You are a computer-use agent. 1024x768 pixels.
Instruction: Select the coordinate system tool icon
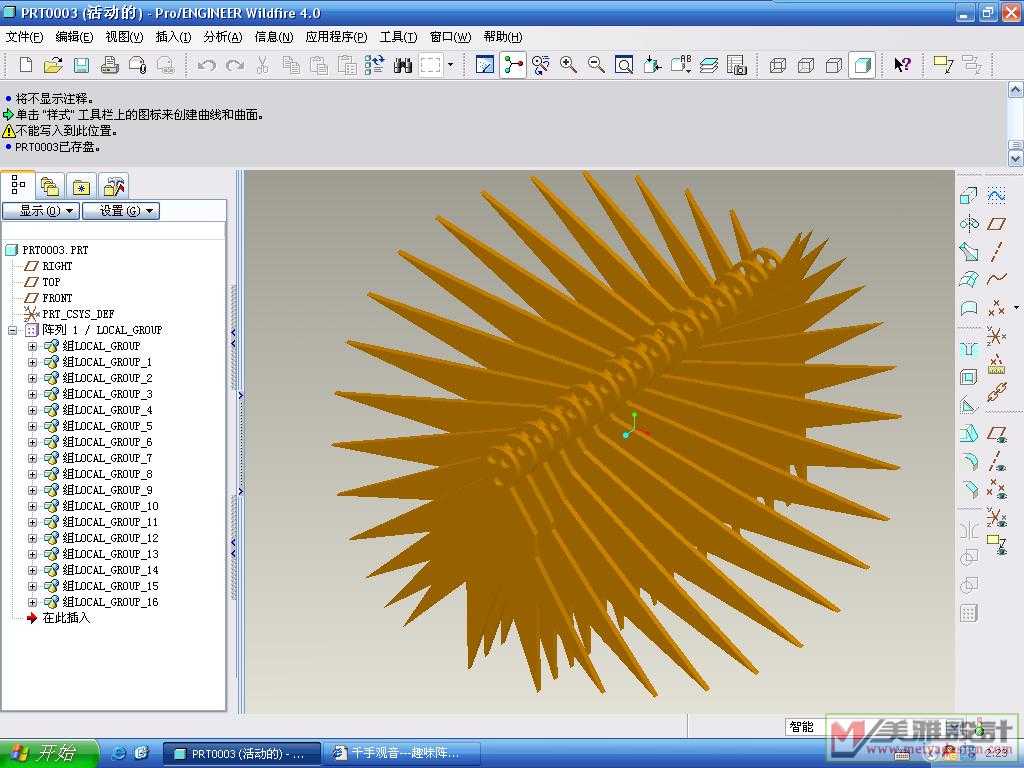click(997, 336)
